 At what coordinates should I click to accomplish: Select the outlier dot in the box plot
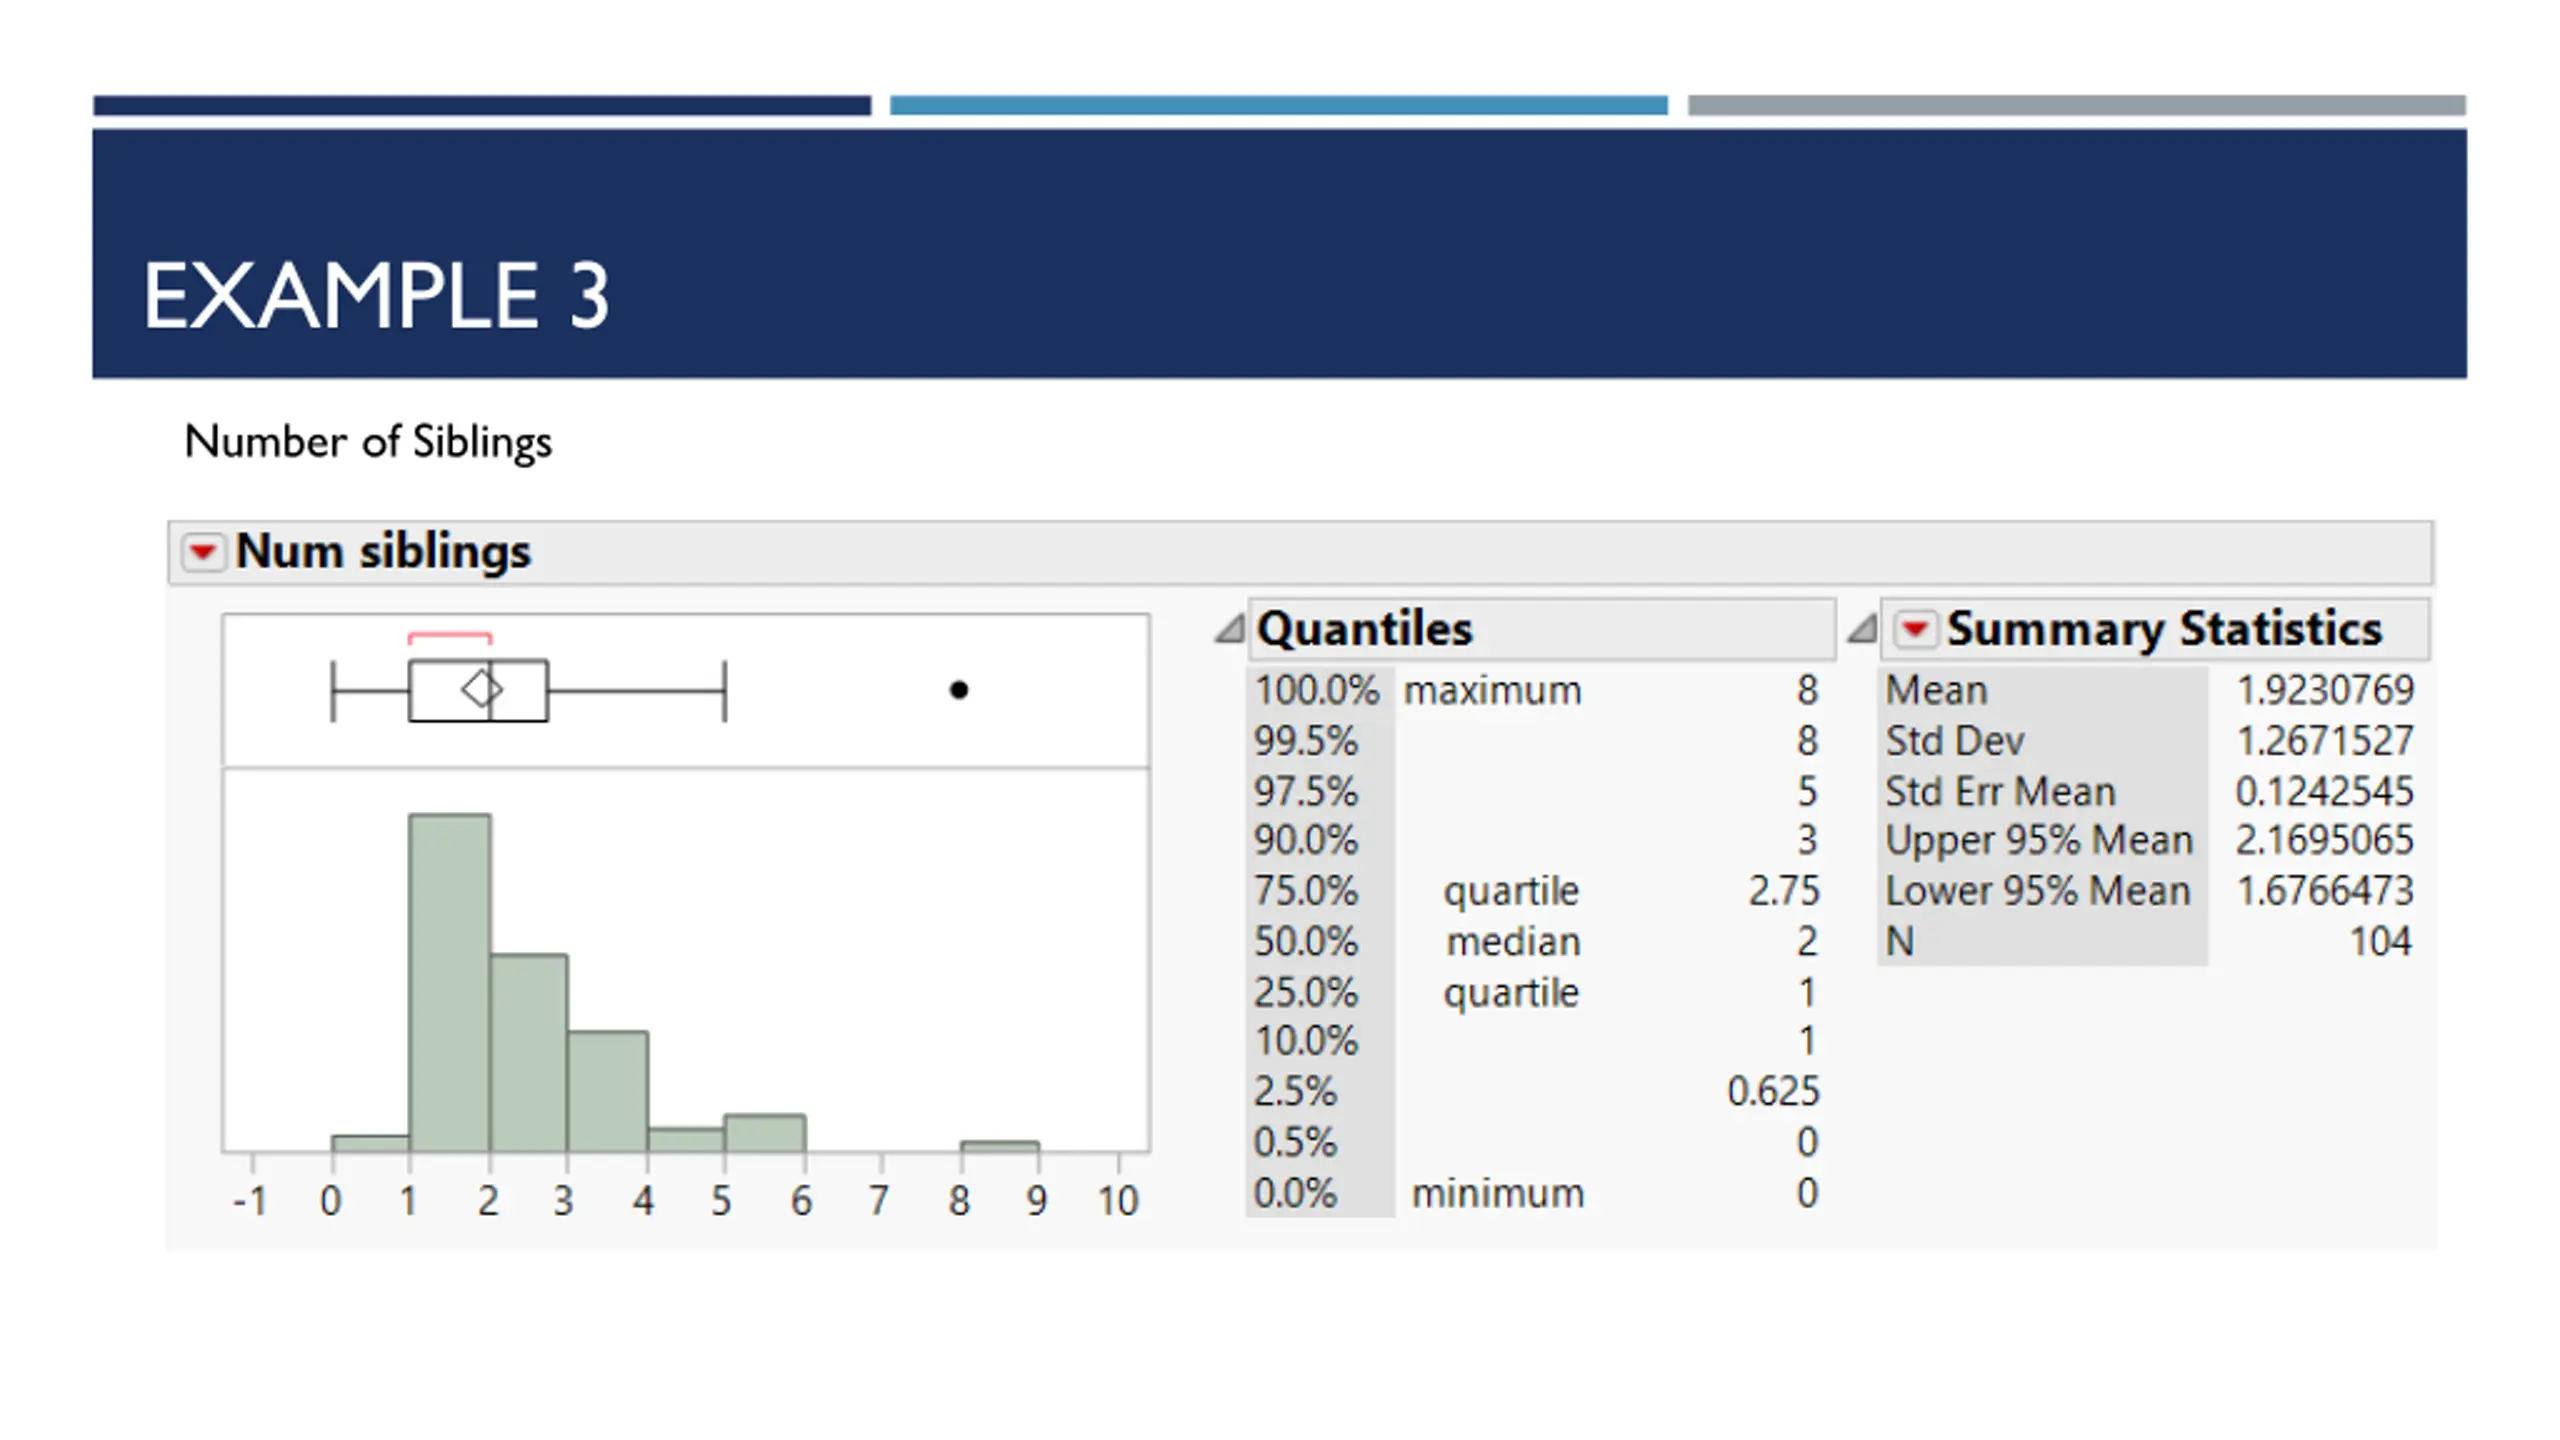click(958, 690)
